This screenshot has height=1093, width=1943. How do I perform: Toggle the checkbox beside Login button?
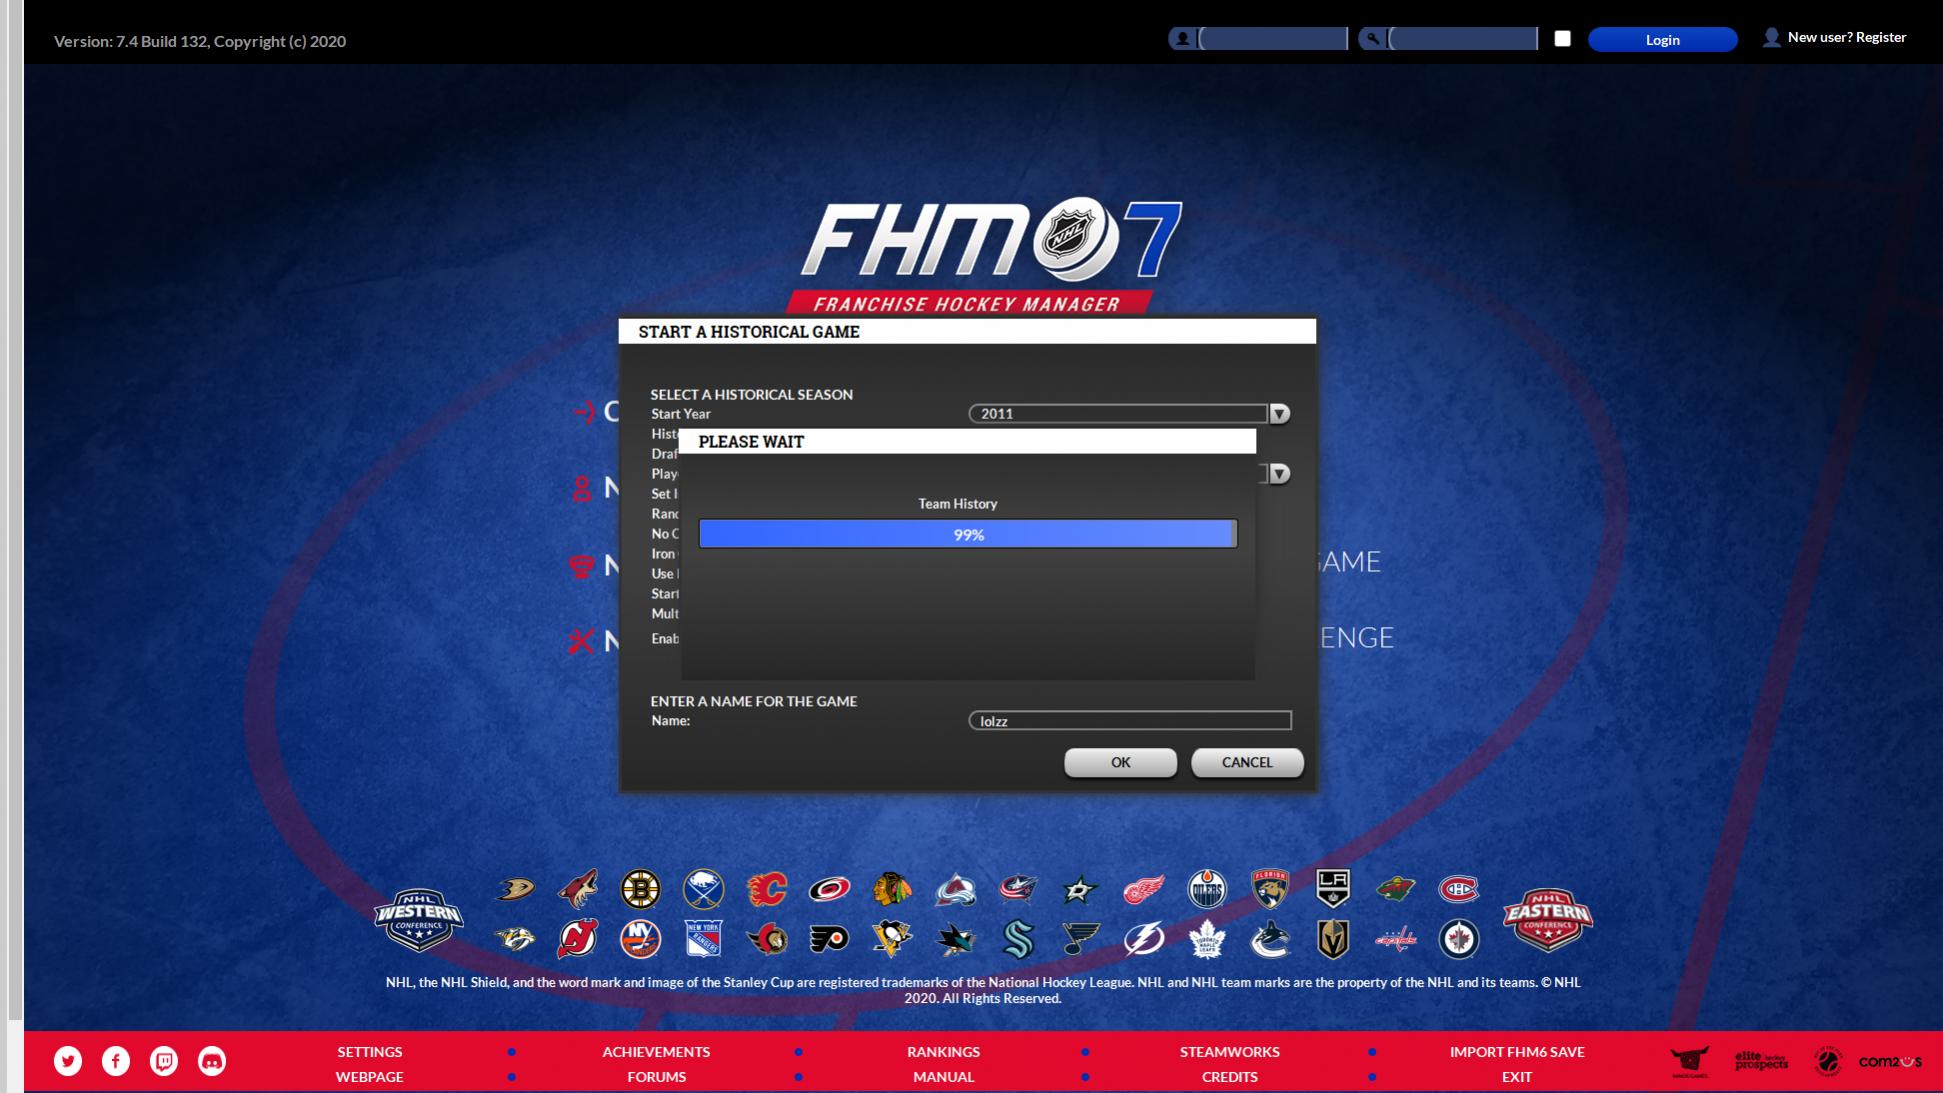point(1562,39)
